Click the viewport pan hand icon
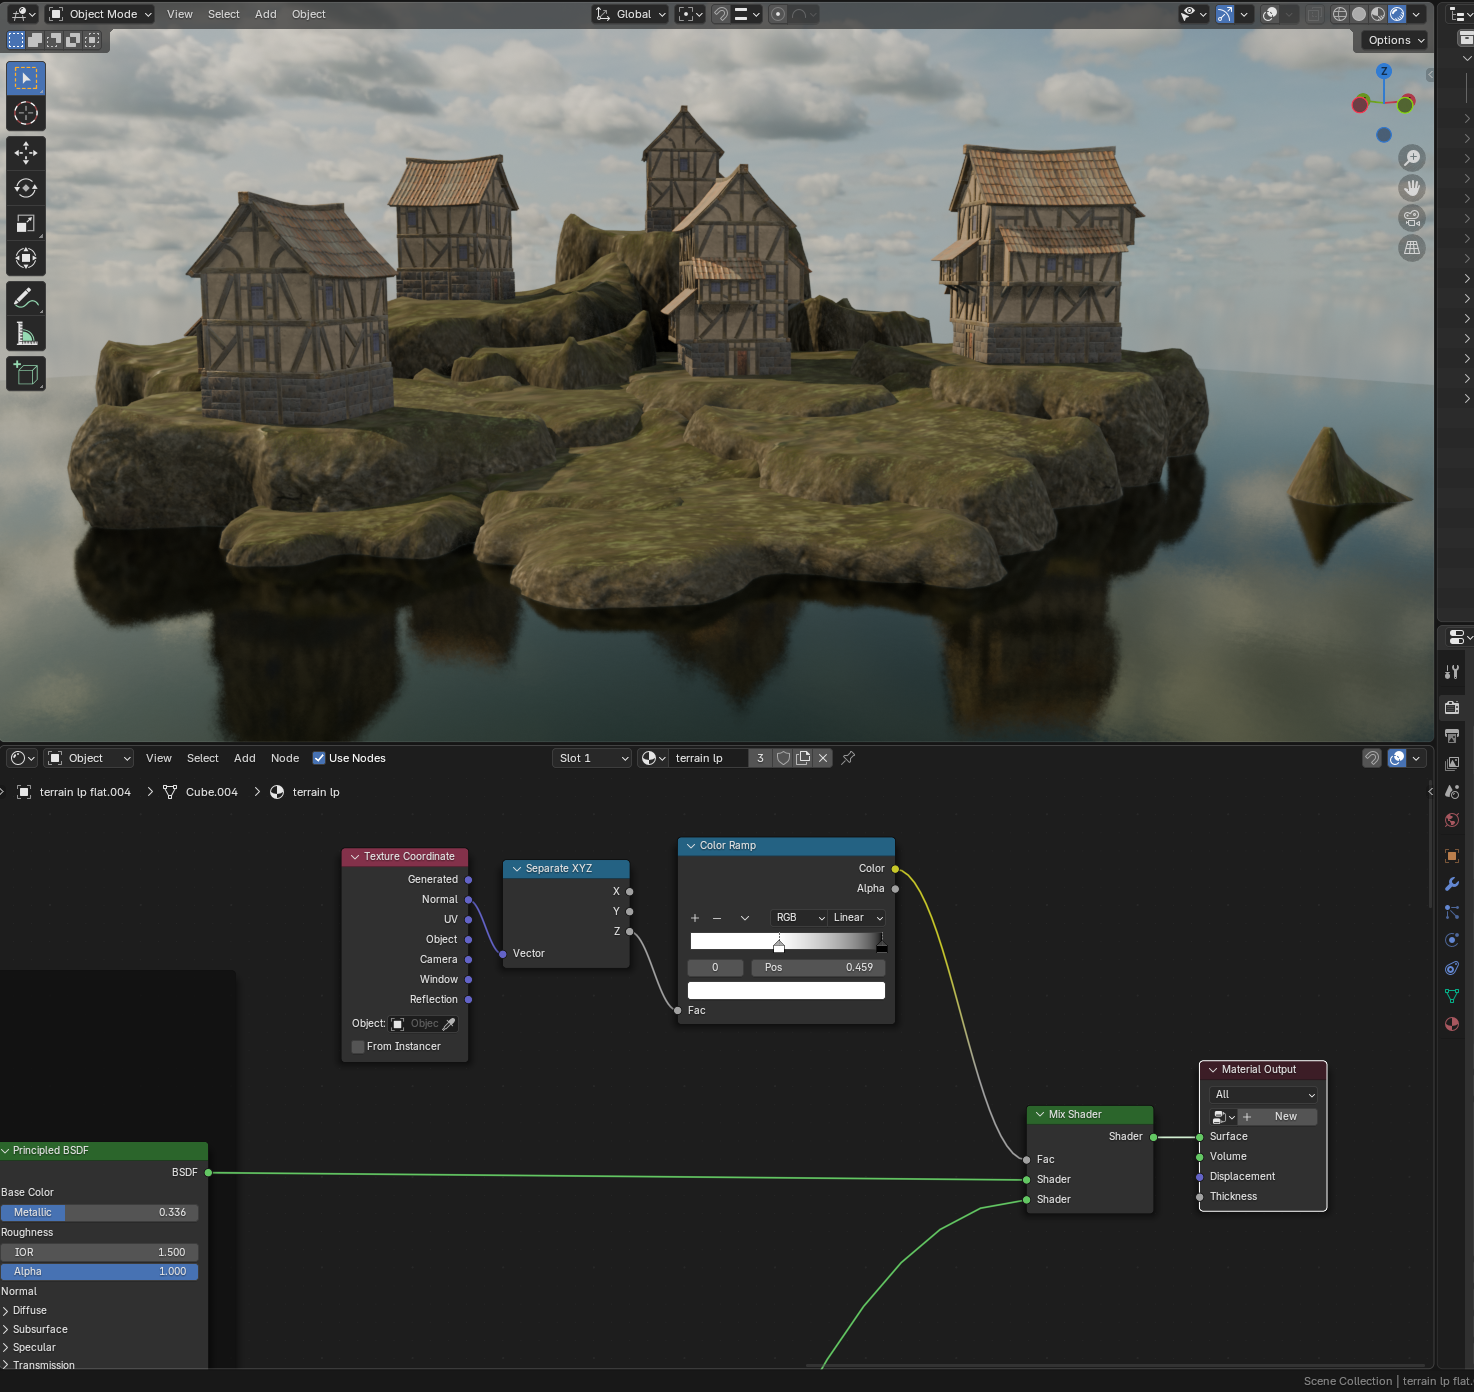1474x1392 pixels. (1412, 188)
